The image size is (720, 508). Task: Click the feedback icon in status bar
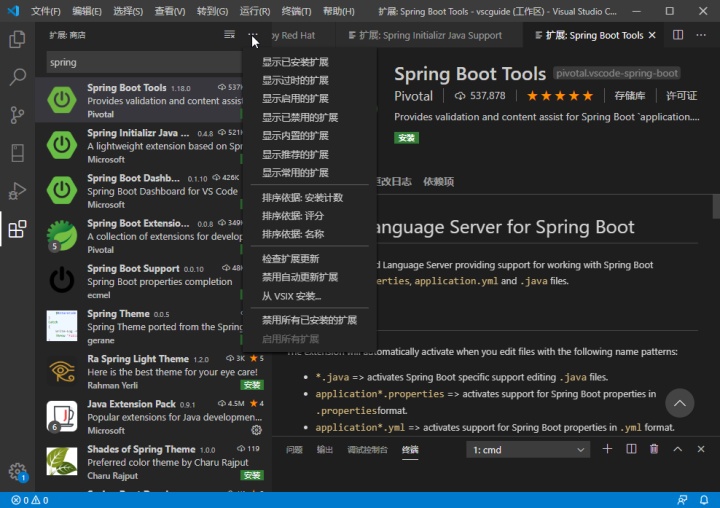[x=682, y=500]
